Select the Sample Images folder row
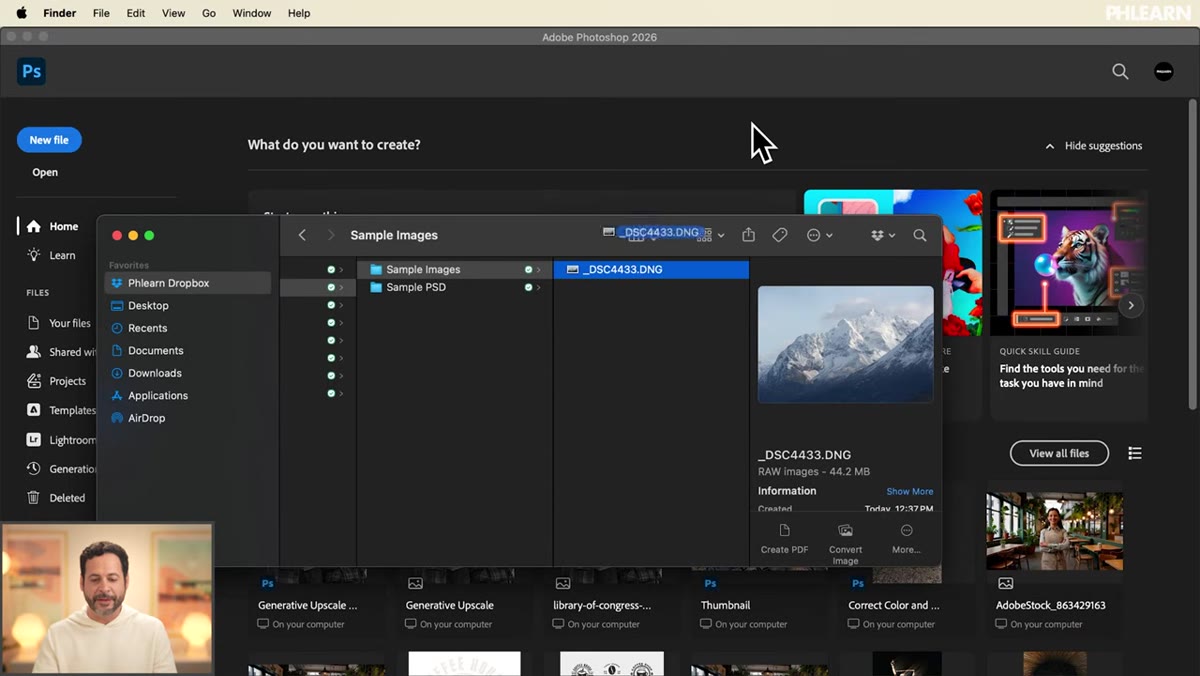This screenshot has height=676, width=1200. [x=454, y=270]
